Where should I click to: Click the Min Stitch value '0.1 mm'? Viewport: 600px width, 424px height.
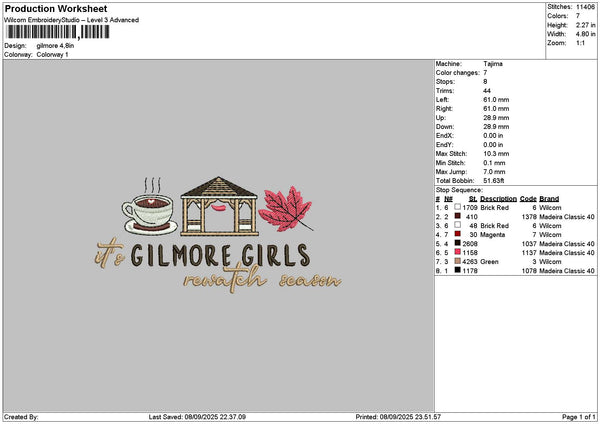point(494,163)
